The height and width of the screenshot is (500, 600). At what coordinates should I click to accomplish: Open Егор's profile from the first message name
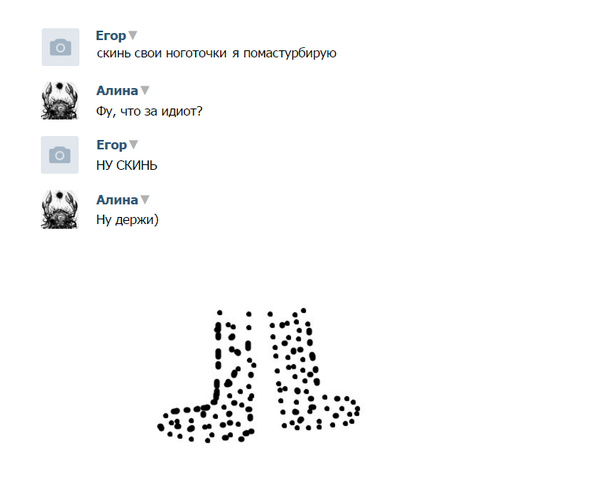[111, 36]
